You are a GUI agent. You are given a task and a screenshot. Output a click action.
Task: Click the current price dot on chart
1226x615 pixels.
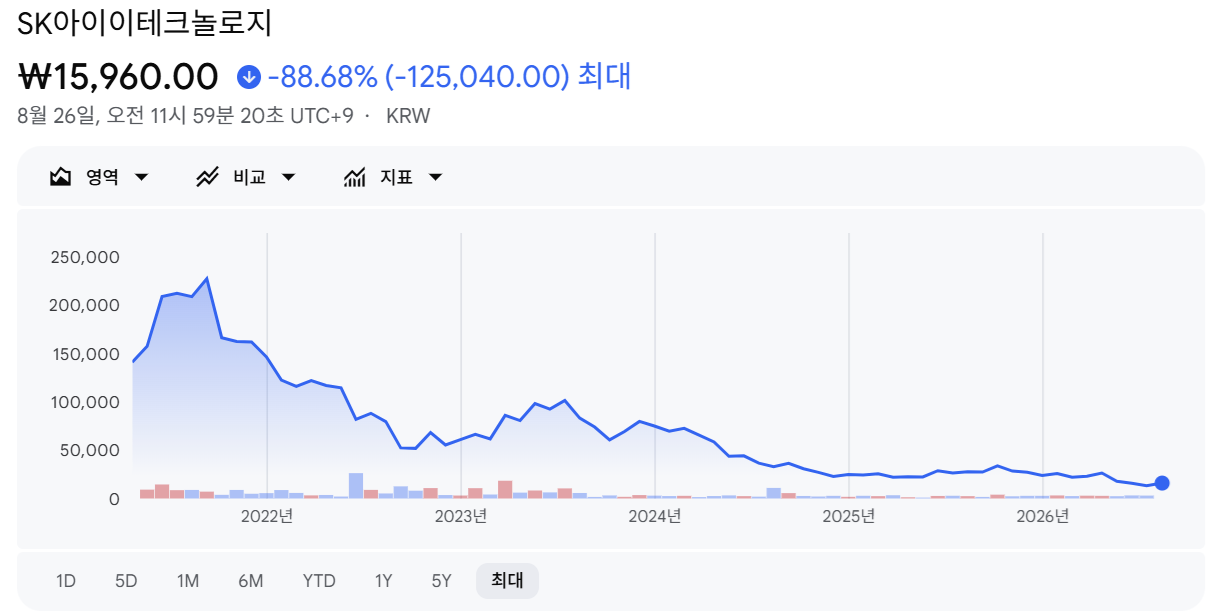pyautogui.click(x=1162, y=483)
